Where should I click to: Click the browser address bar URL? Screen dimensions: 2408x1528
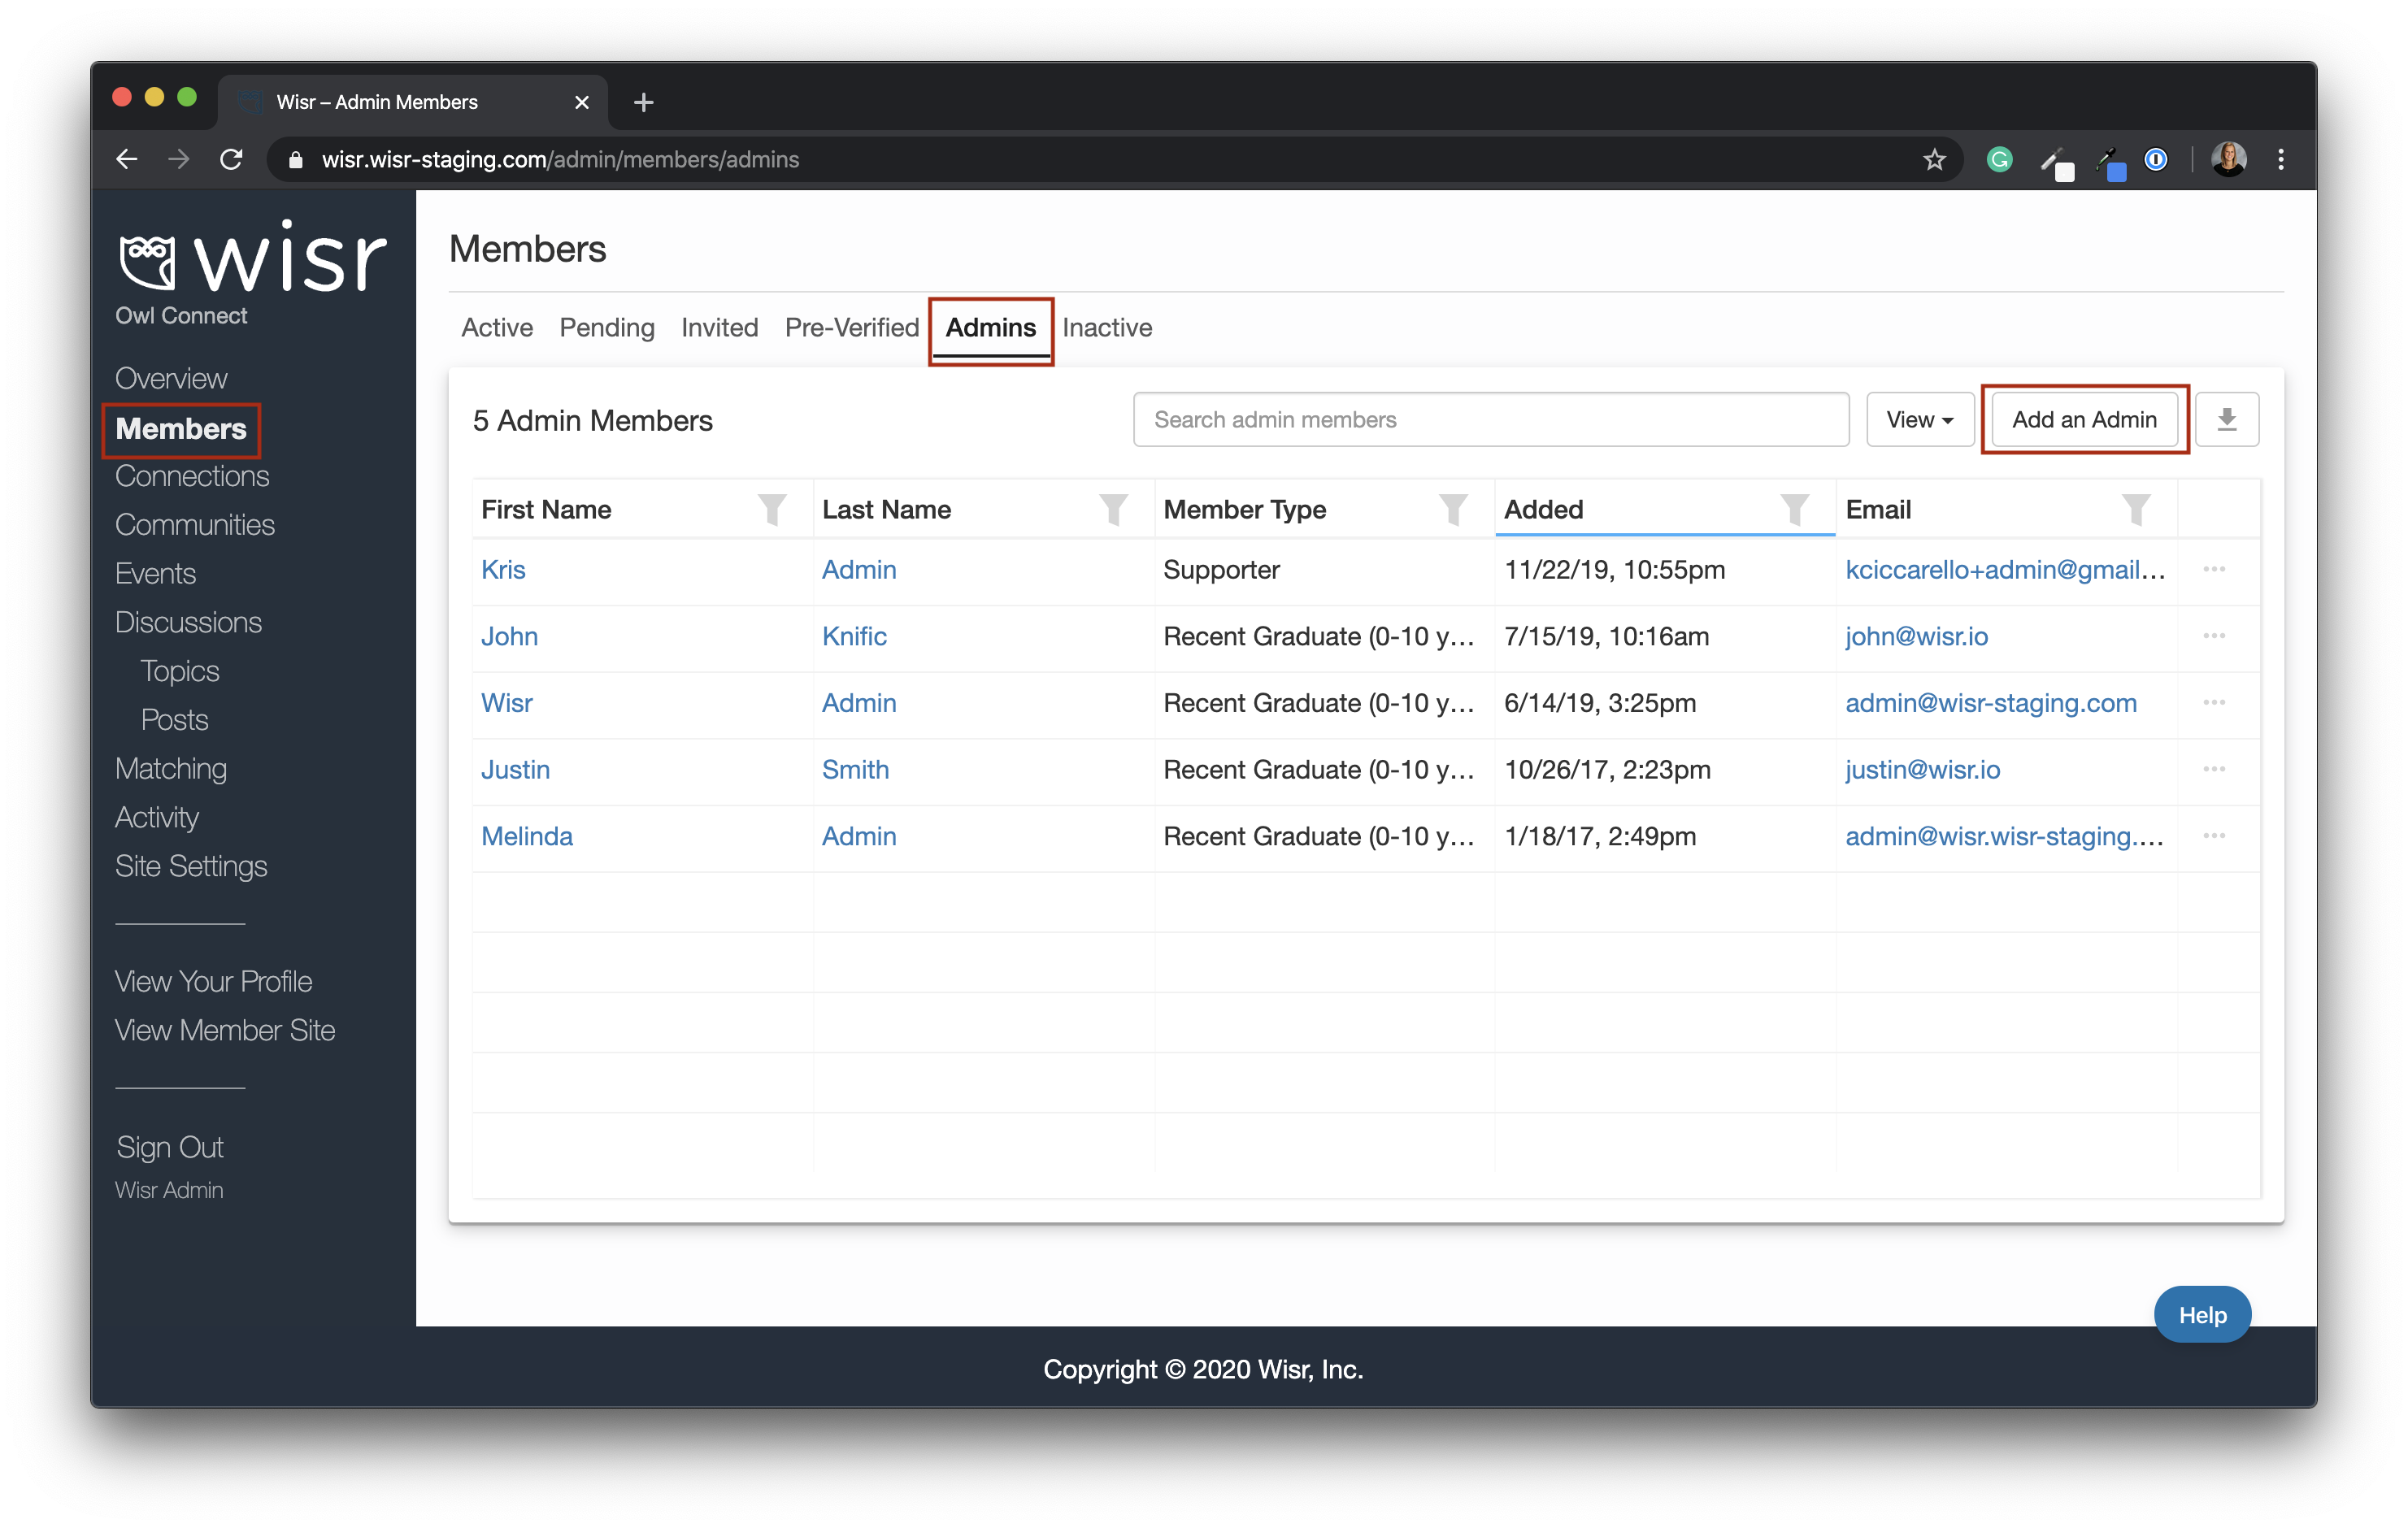560,160
